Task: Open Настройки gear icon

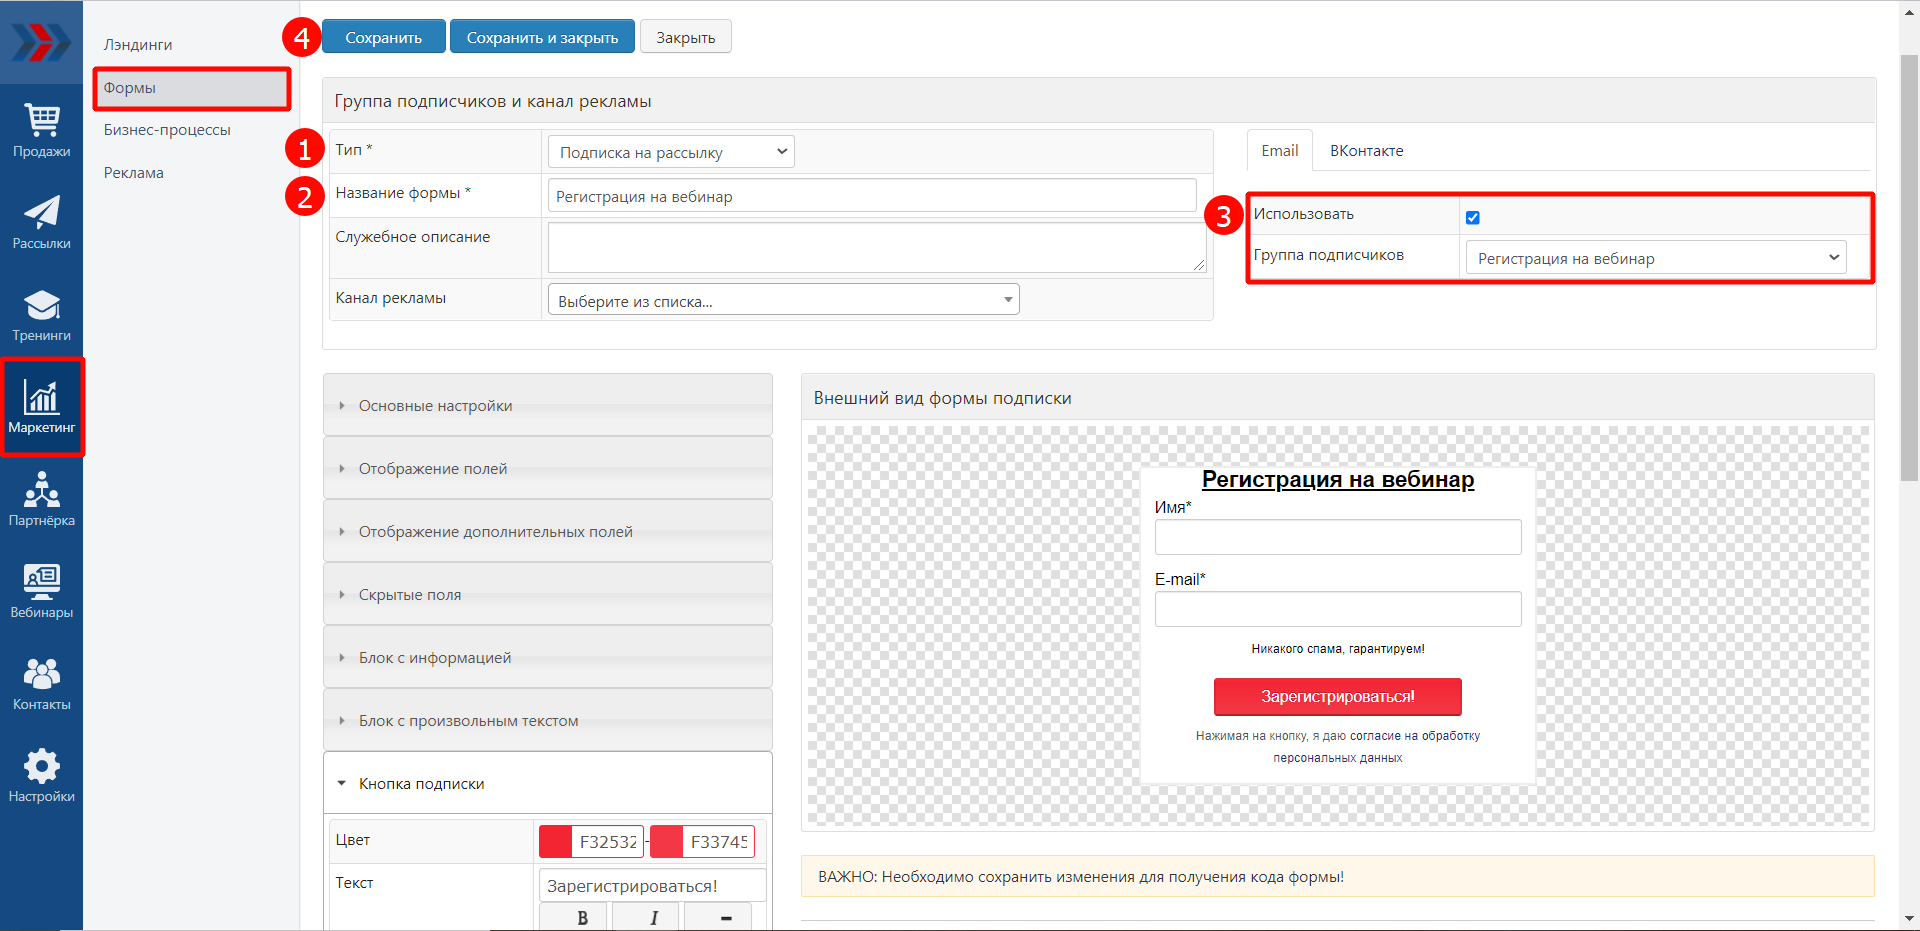Action: (x=41, y=775)
